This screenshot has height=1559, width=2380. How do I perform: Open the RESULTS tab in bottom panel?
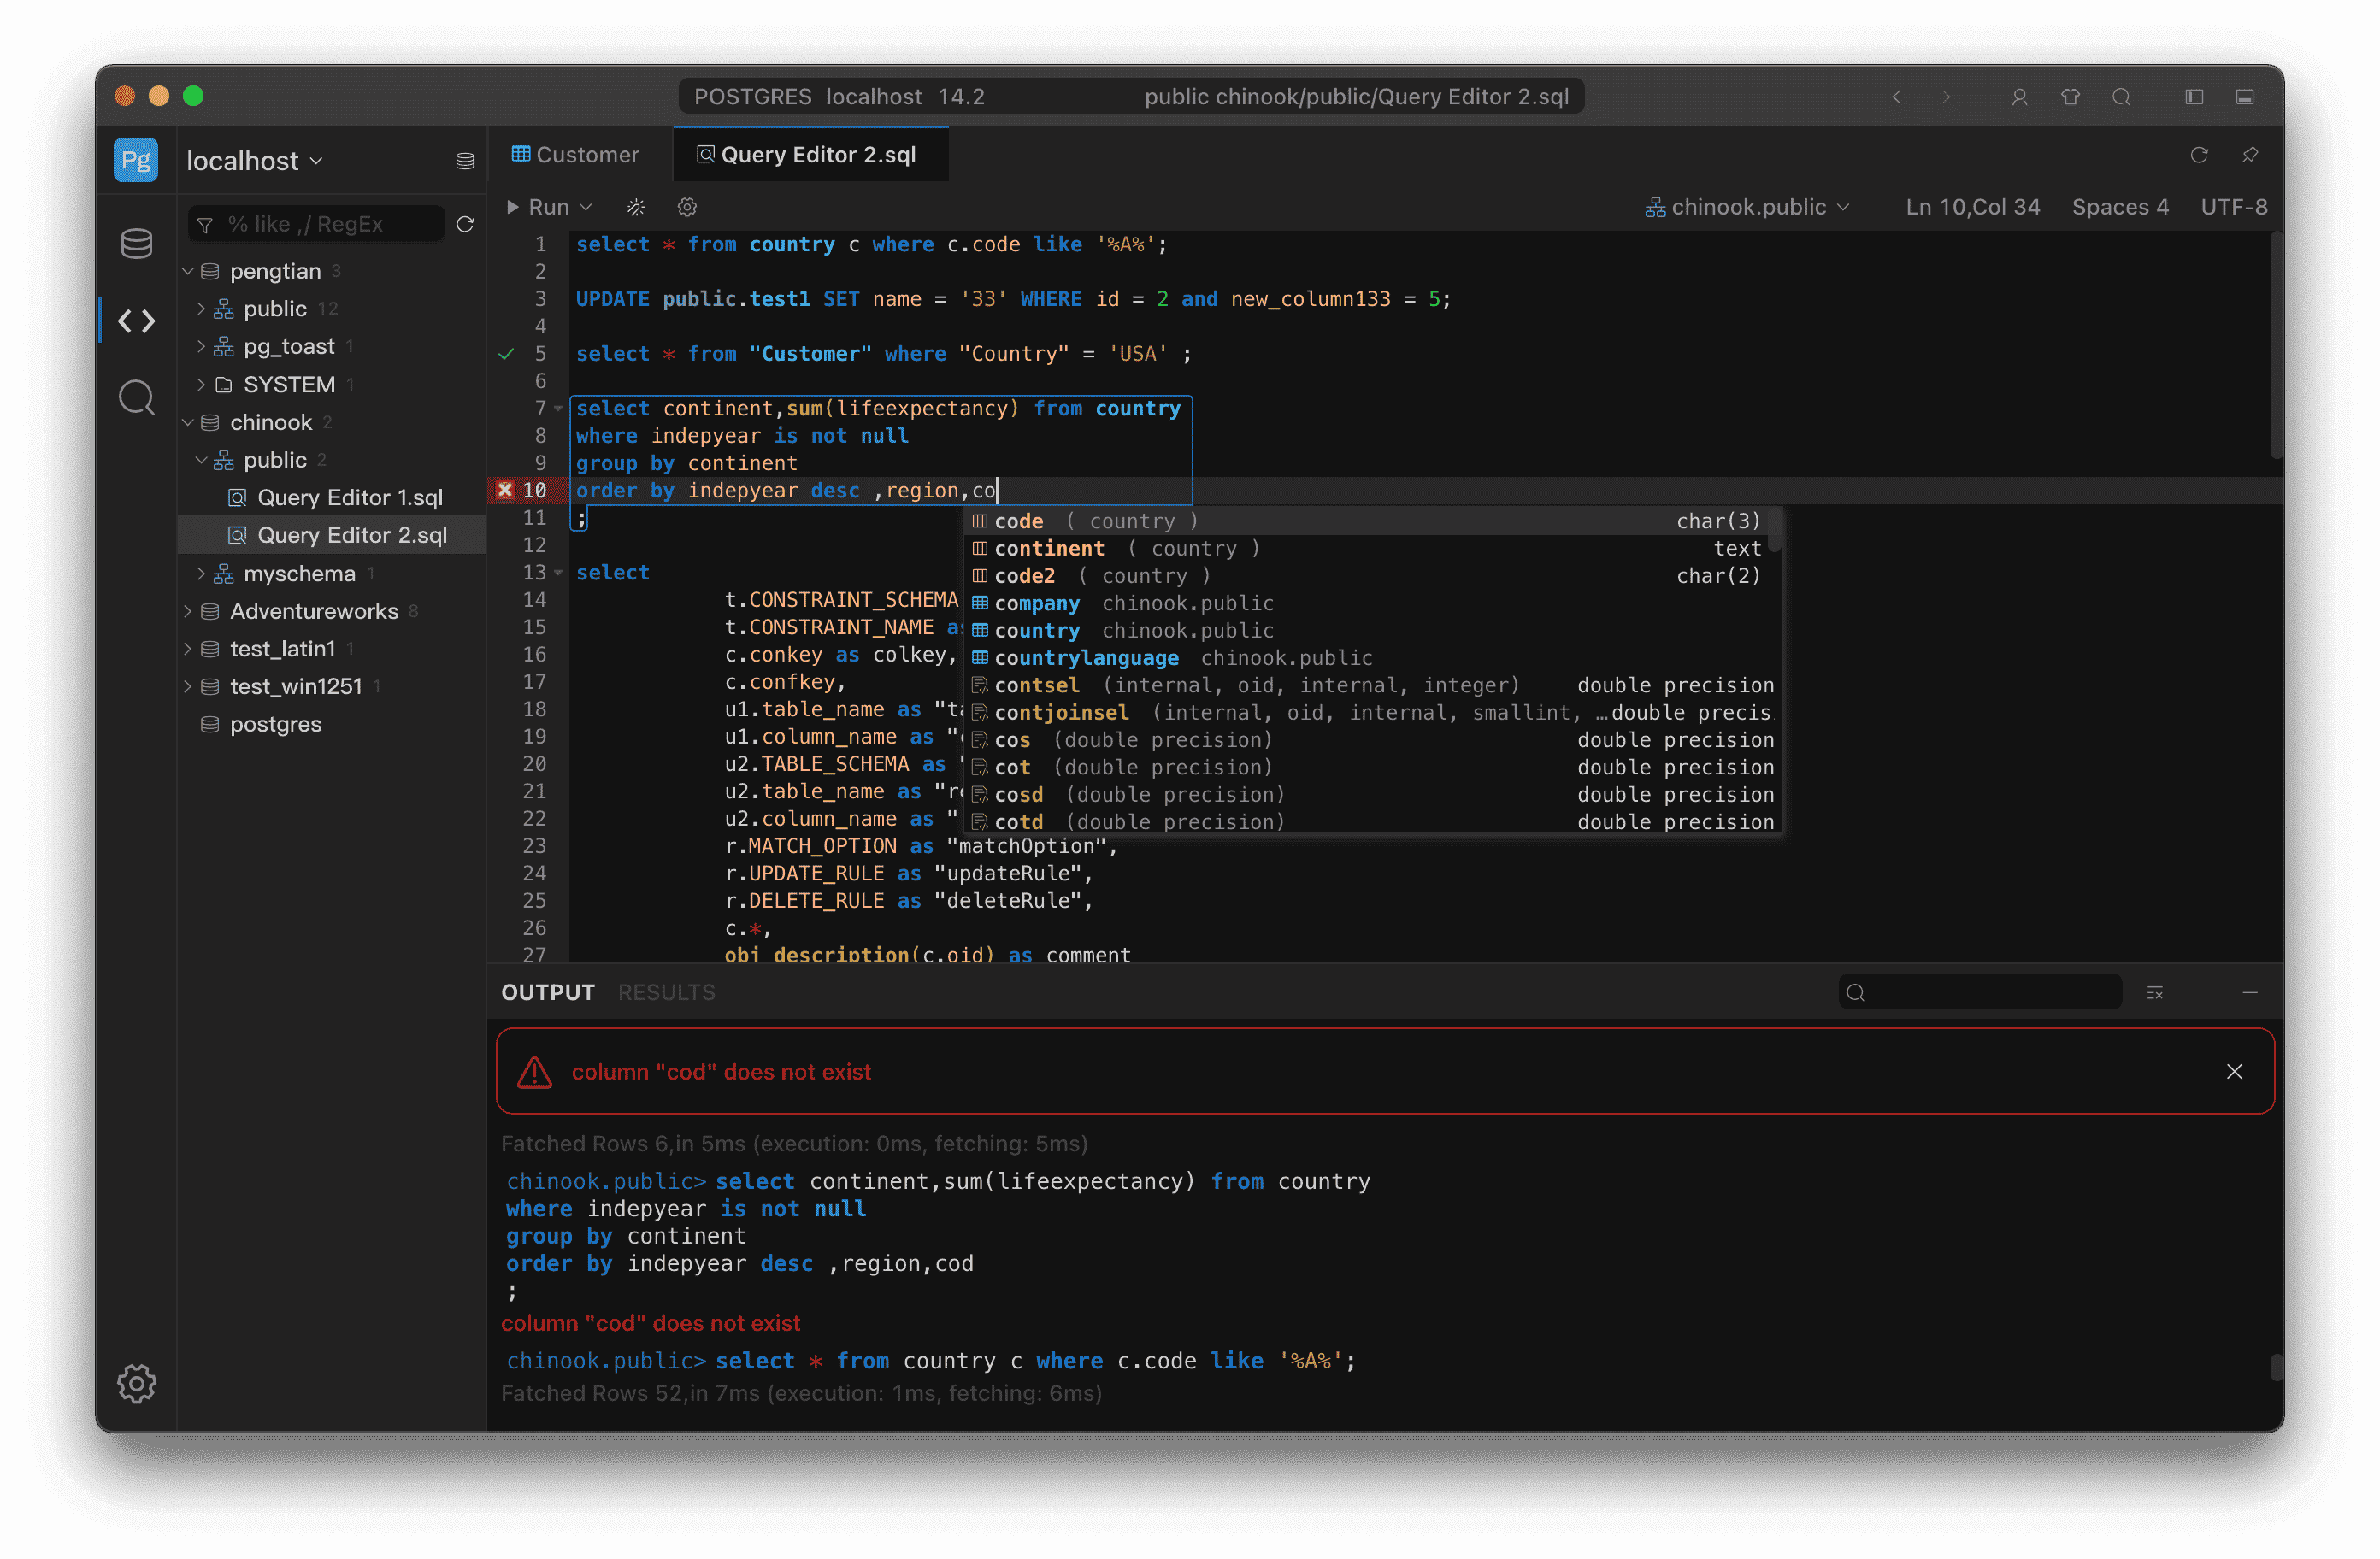pyautogui.click(x=666, y=992)
